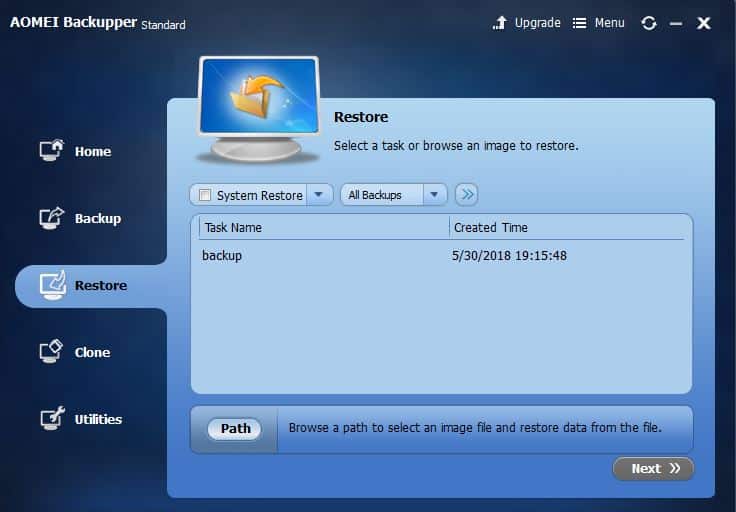Click the Backup arrow icon in sidebar
Screen dimensions: 736x512
[51, 218]
